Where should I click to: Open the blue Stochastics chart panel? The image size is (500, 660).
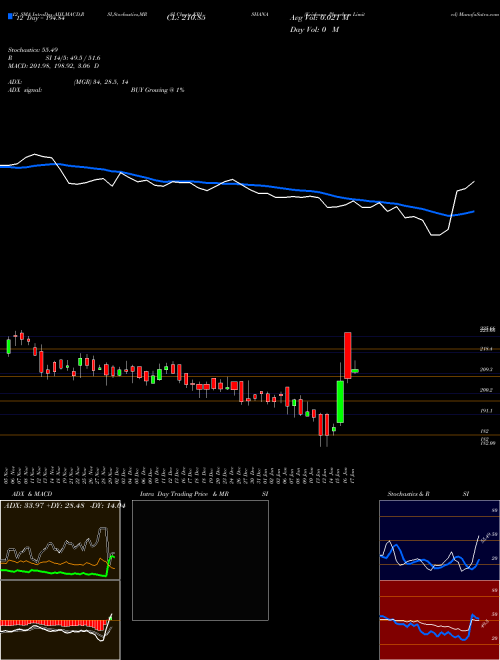[x=439, y=540]
